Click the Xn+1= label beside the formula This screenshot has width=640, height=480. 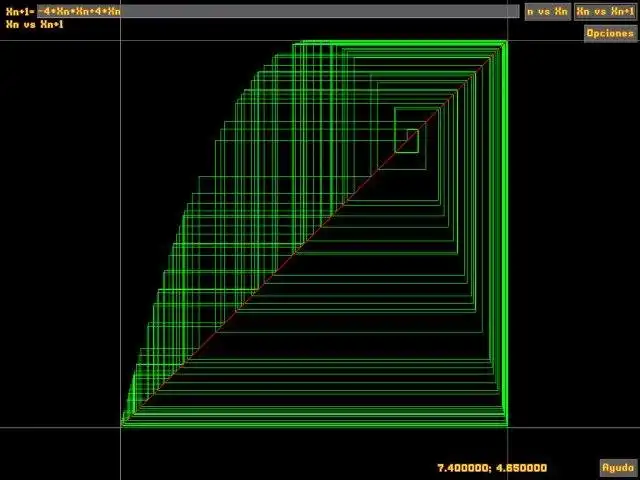click(x=20, y=11)
